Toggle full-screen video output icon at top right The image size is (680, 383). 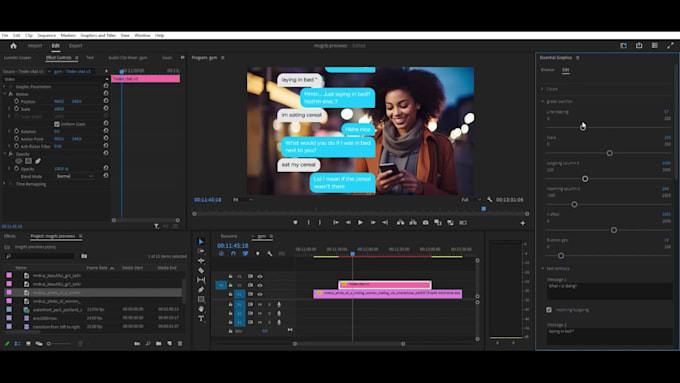coord(670,46)
